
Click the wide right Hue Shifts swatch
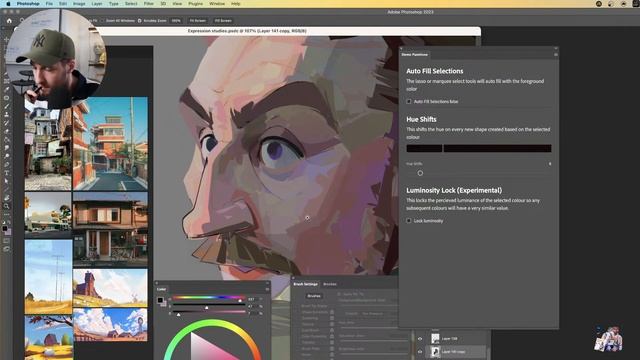click(497, 148)
